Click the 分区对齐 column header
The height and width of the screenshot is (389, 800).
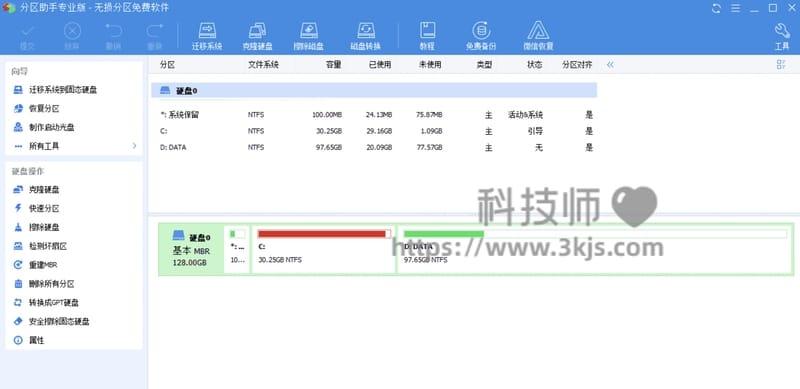click(x=577, y=65)
